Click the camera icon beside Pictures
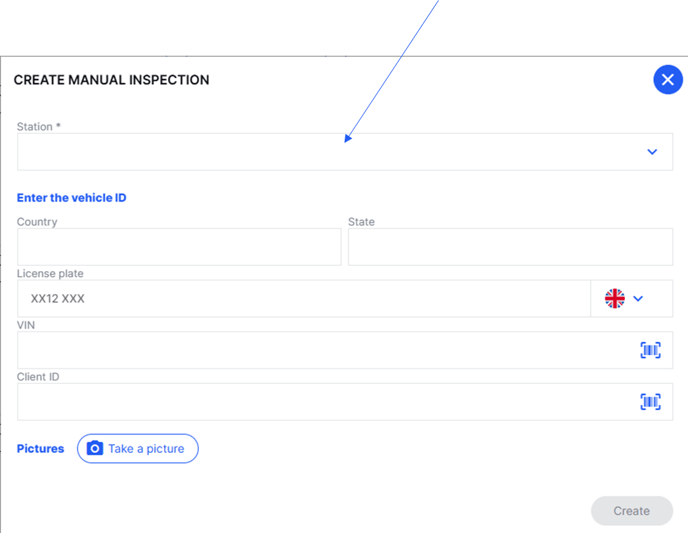Screen dimensions: 688x533 (x=95, y=449)
